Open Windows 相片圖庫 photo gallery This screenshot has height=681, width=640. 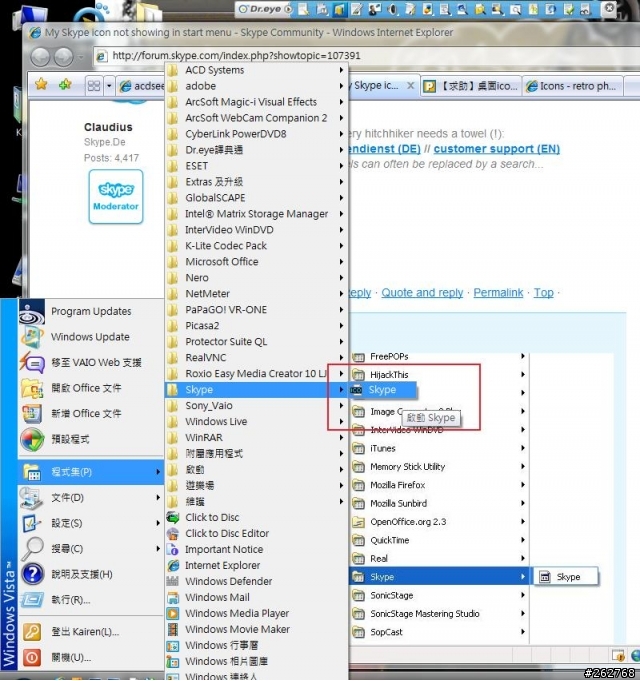click(256, 661)
